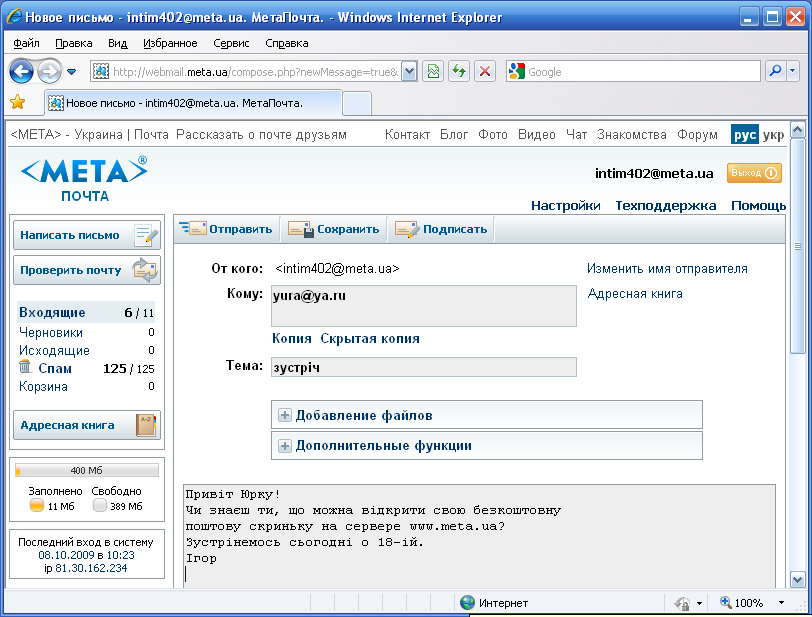Click the Кому recipient field

click(x=424, y=306)
